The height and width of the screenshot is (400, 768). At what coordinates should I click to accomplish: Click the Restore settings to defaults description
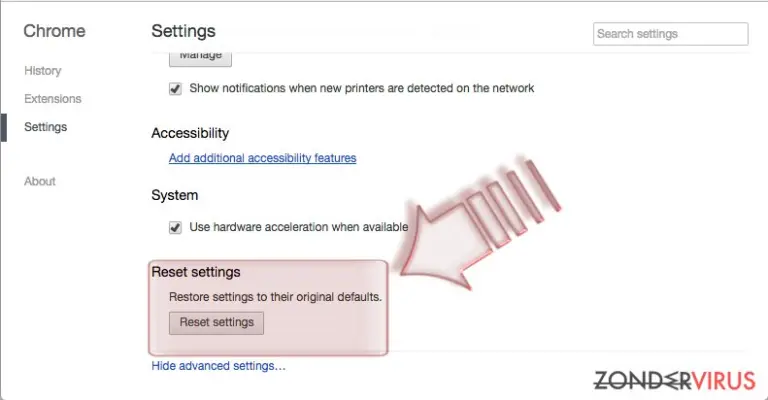click(x=275, y=297)
